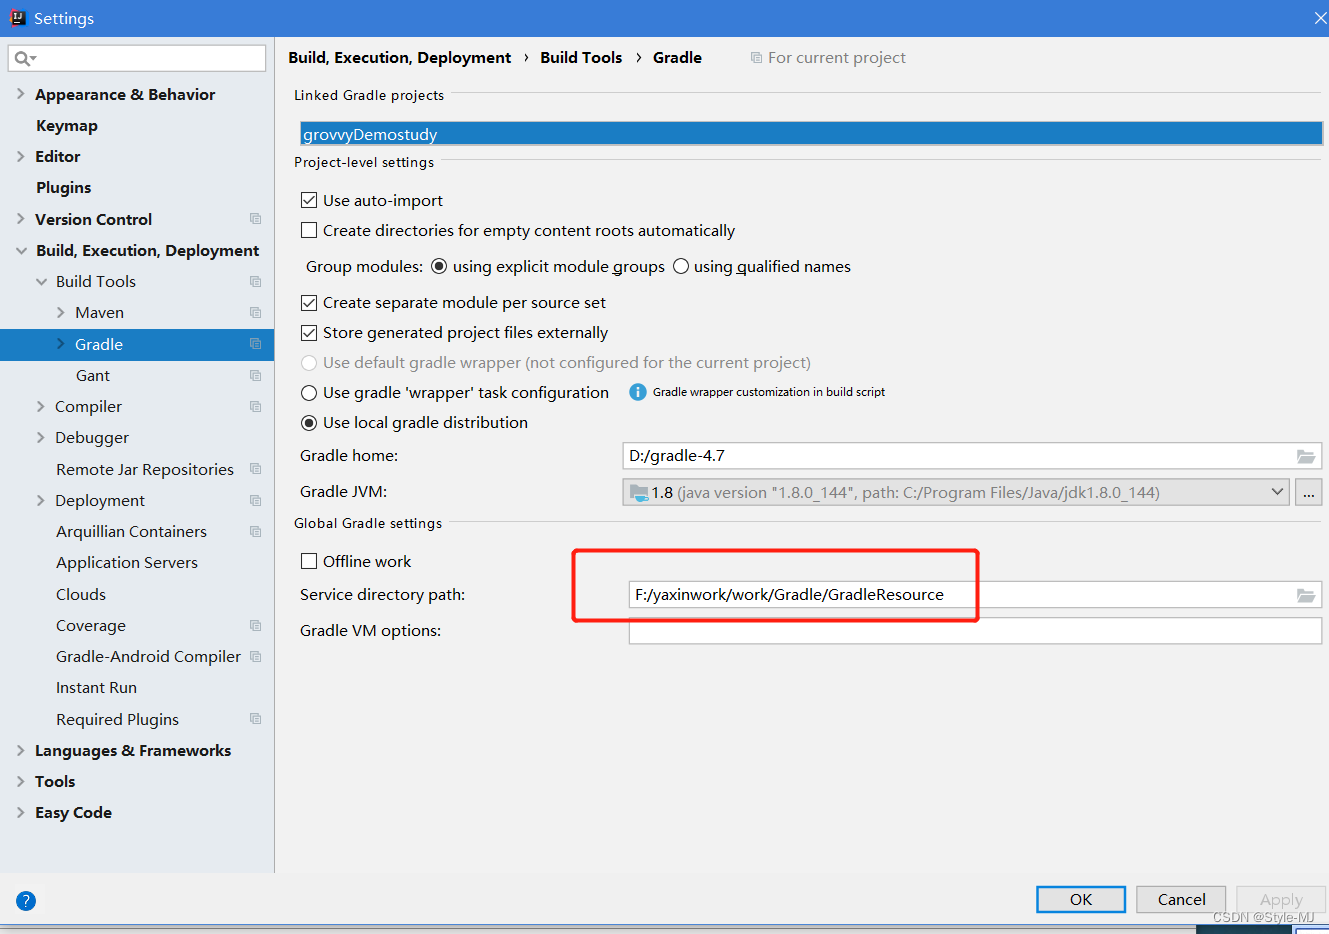Image resolution: width=1329 pixels, height=934 pixels.
Task: Toggle Store generated project files externally
Action: pos(309,332)
